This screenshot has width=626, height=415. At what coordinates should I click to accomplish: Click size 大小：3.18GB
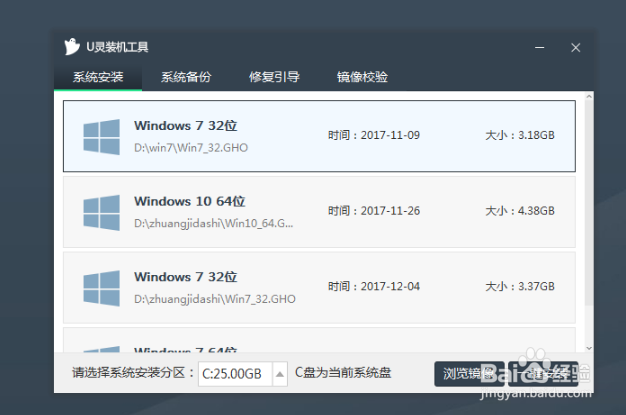(520, 135)
